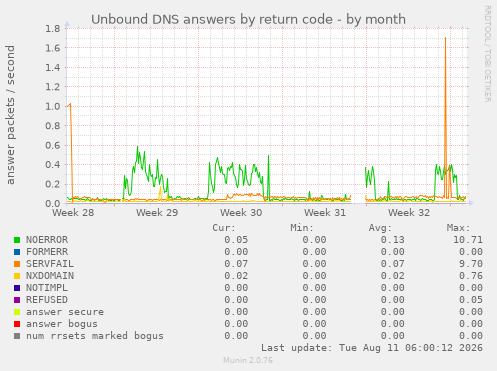Click the Week 28 axis label
Image resolution: width=497 pixels, height=371 pixels.
tap(73, 213)
